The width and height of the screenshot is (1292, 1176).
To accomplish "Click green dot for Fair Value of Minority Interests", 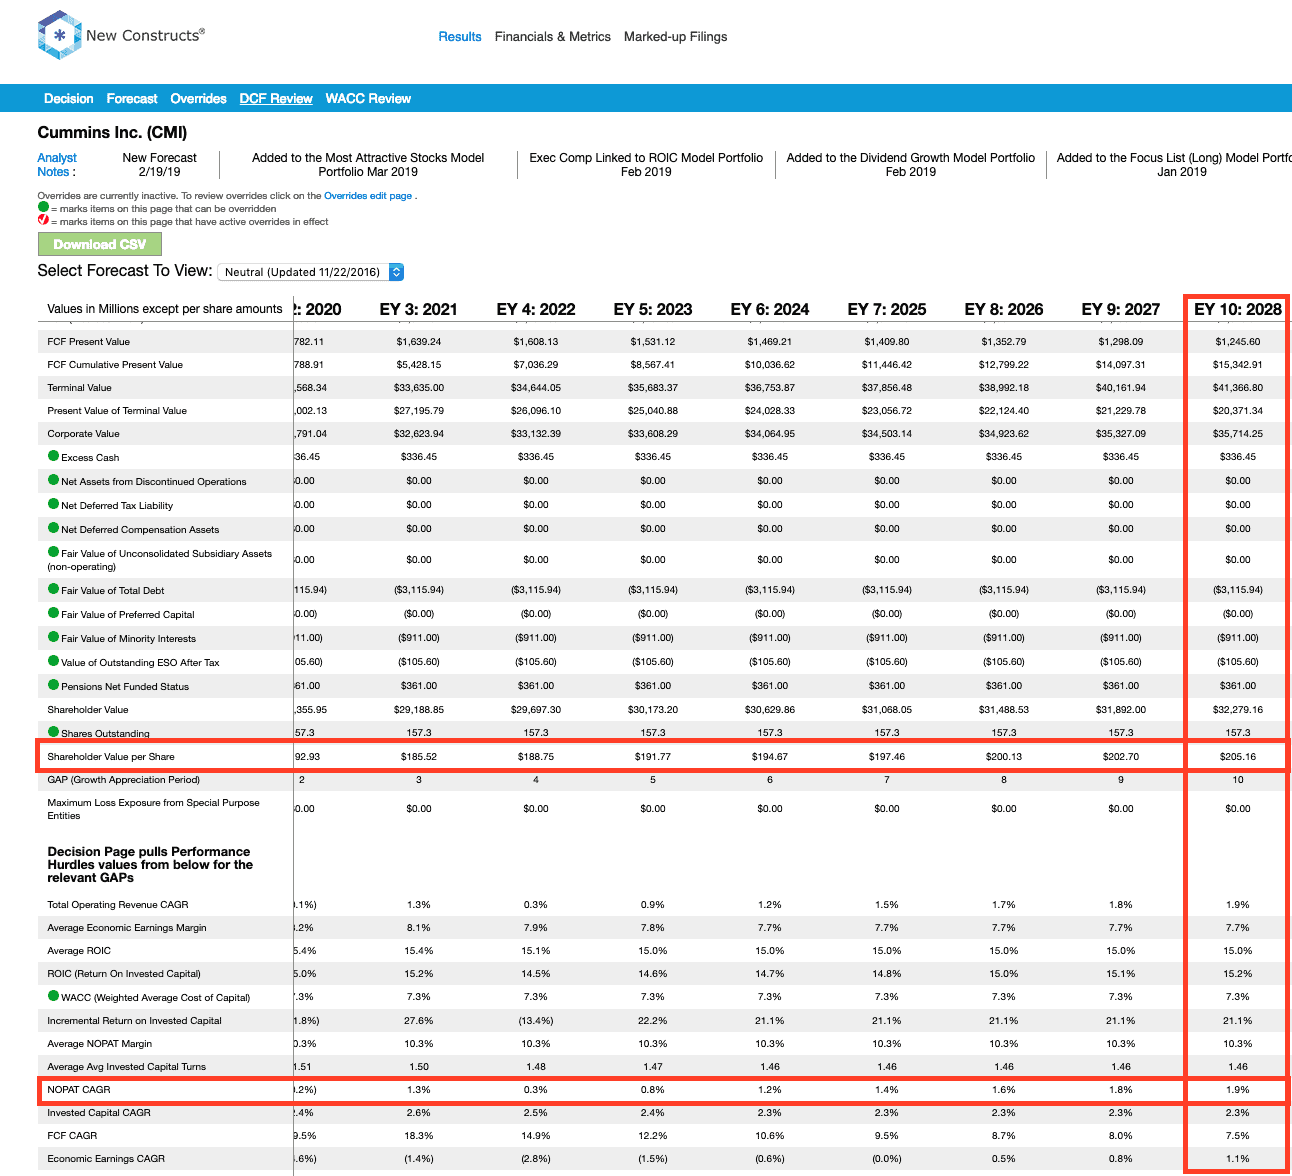I will click(x=54, y=637).
